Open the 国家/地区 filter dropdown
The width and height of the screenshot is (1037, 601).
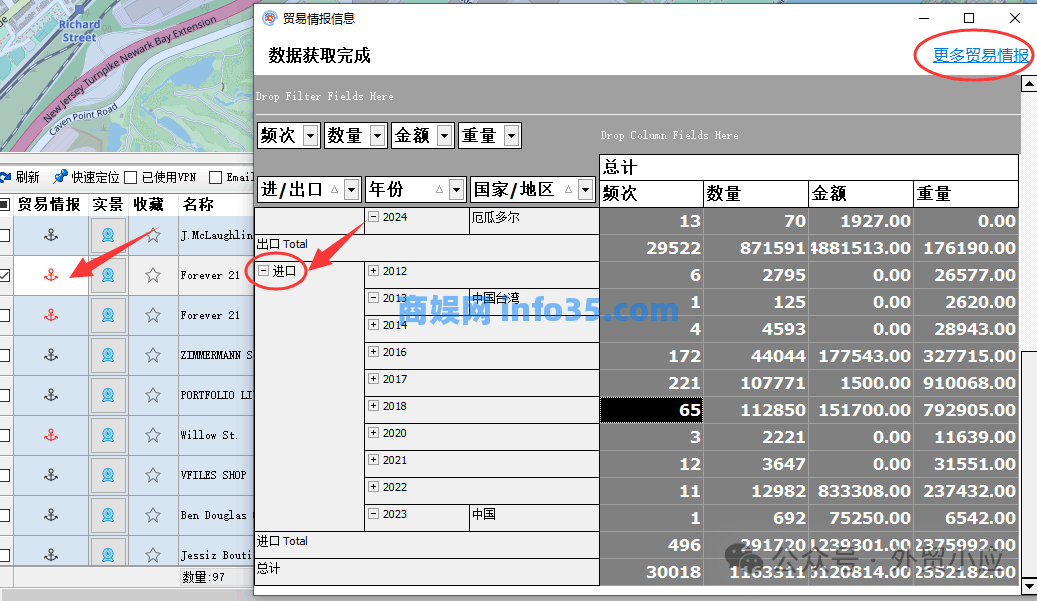[x=585, y=190]
